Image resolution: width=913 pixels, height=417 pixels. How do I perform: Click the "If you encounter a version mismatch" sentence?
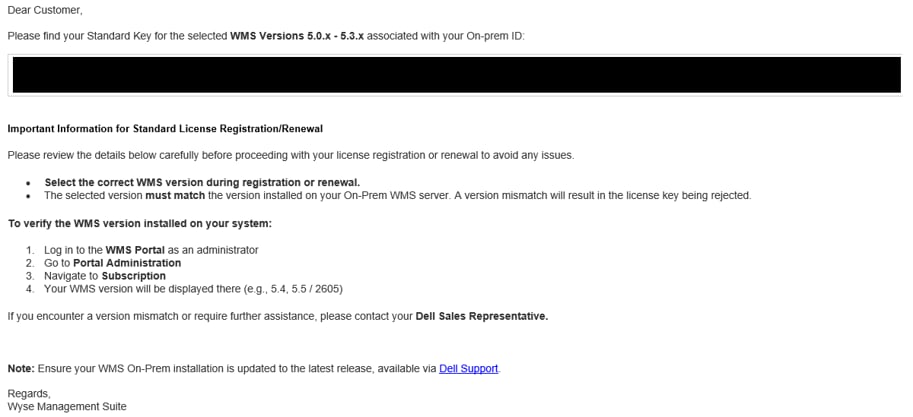278,317
